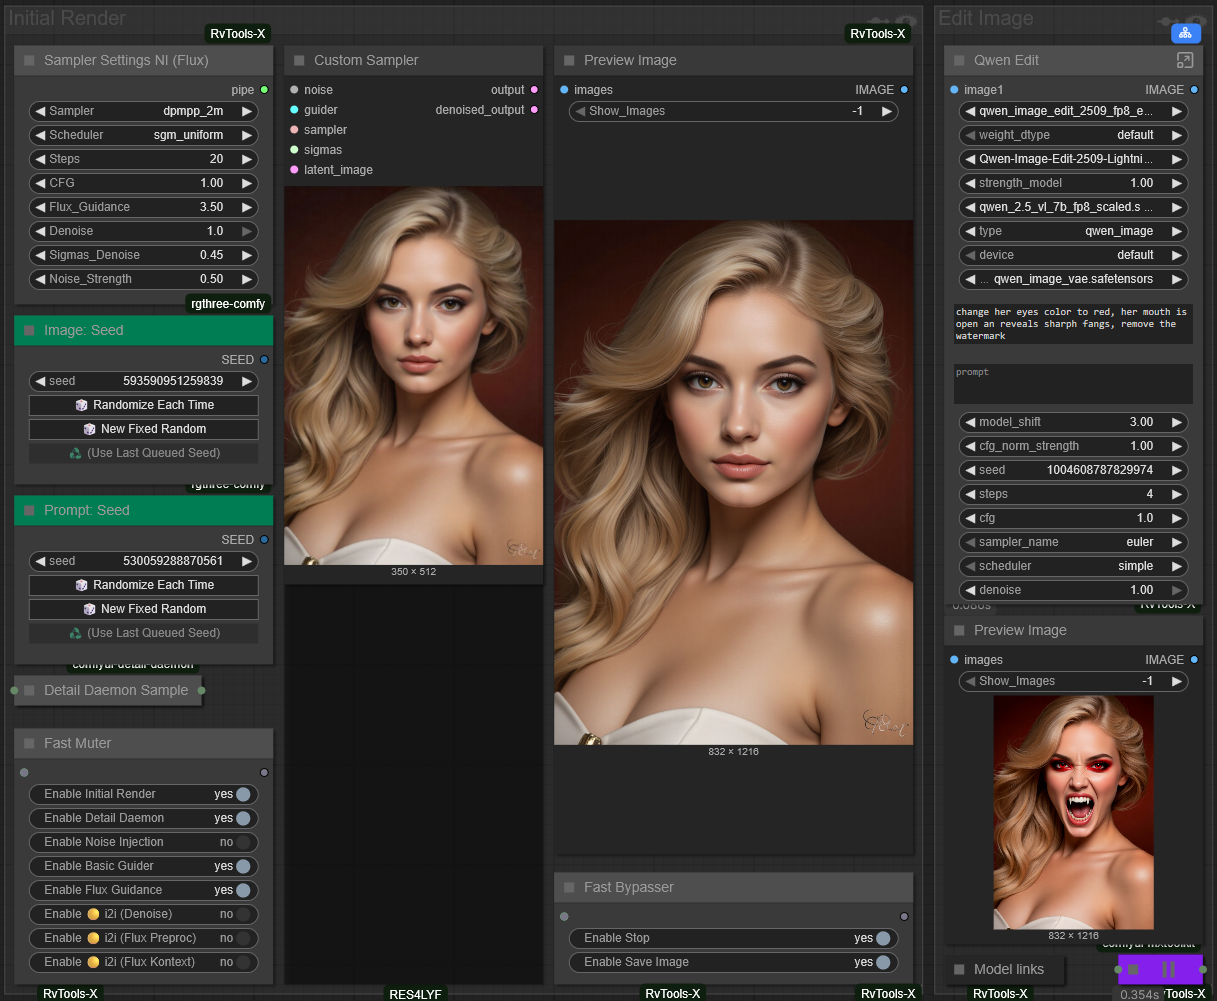Viewport: 1217px width, 1001px height.
Task: Open the Scheduler combo showing sgm_uniform
Action: point(143,135)
